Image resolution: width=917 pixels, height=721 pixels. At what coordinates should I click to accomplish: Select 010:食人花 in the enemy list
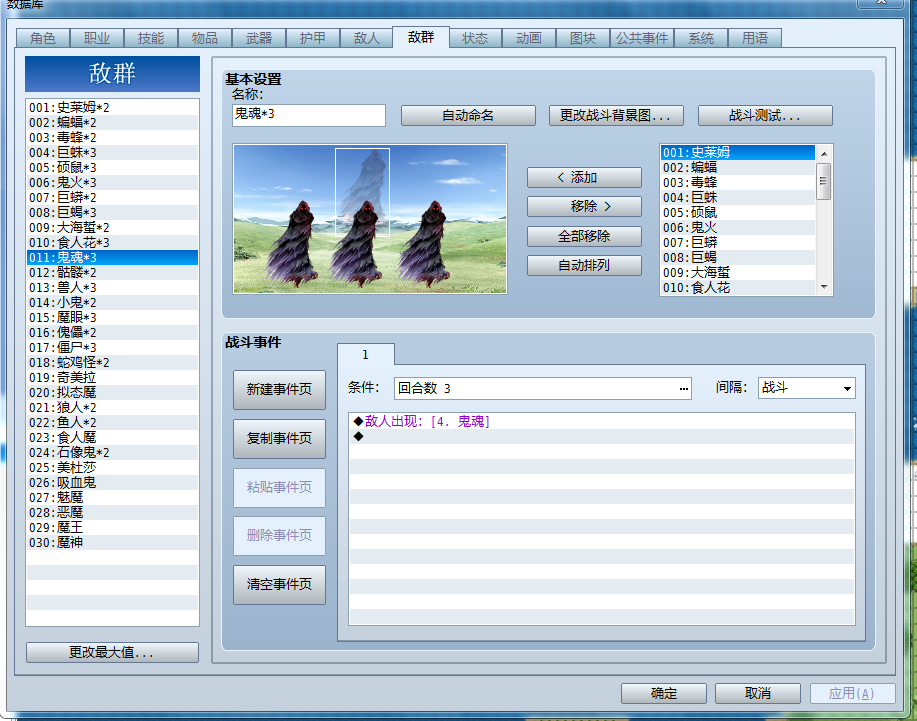(737, 288)
